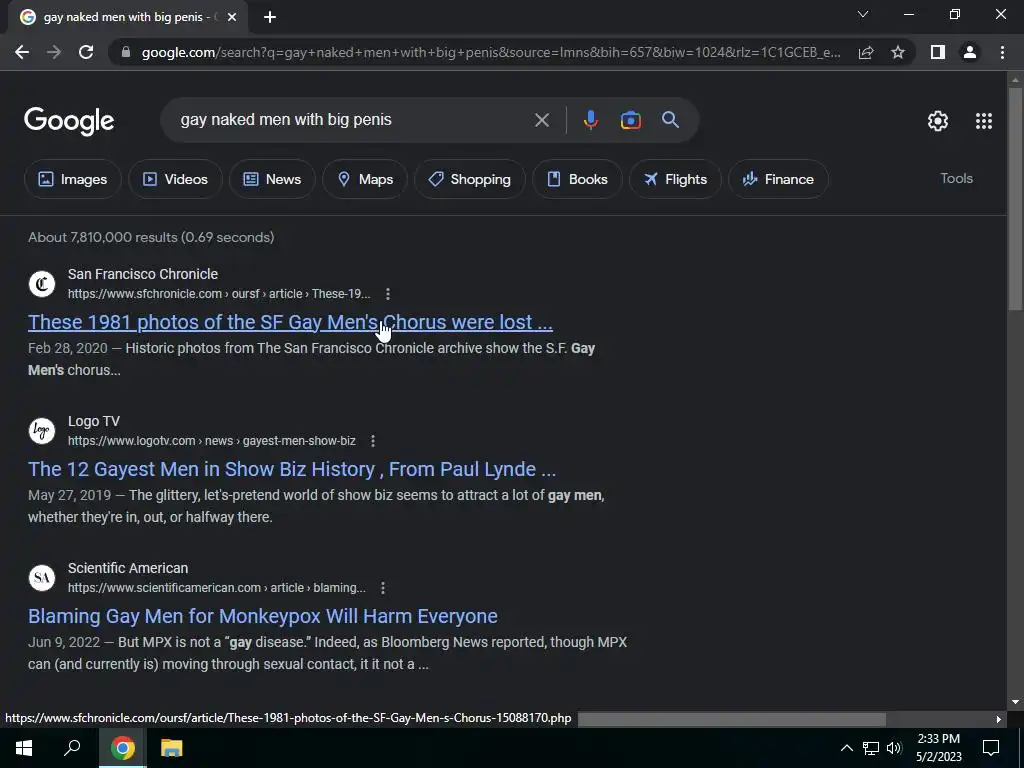Open the tab search dropdown arrow
This screenshot has width=1024, height=768.
click(x=863, y=14)
